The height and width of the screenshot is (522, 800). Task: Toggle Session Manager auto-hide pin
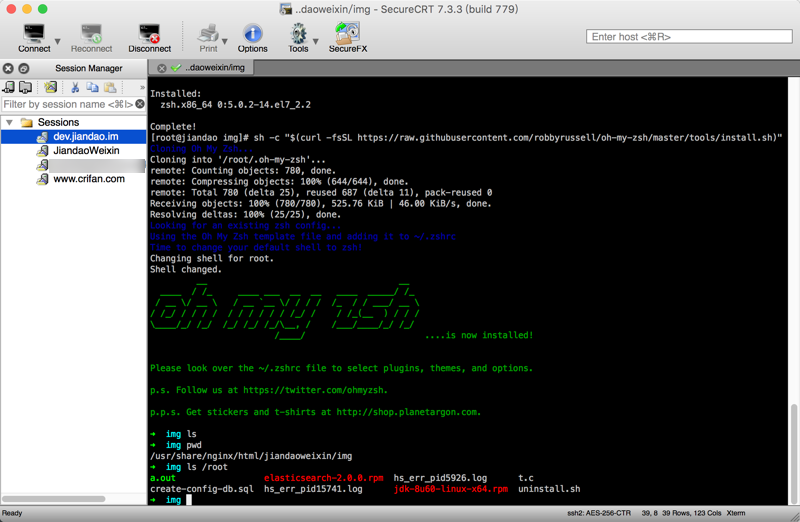tap(24, 68)
